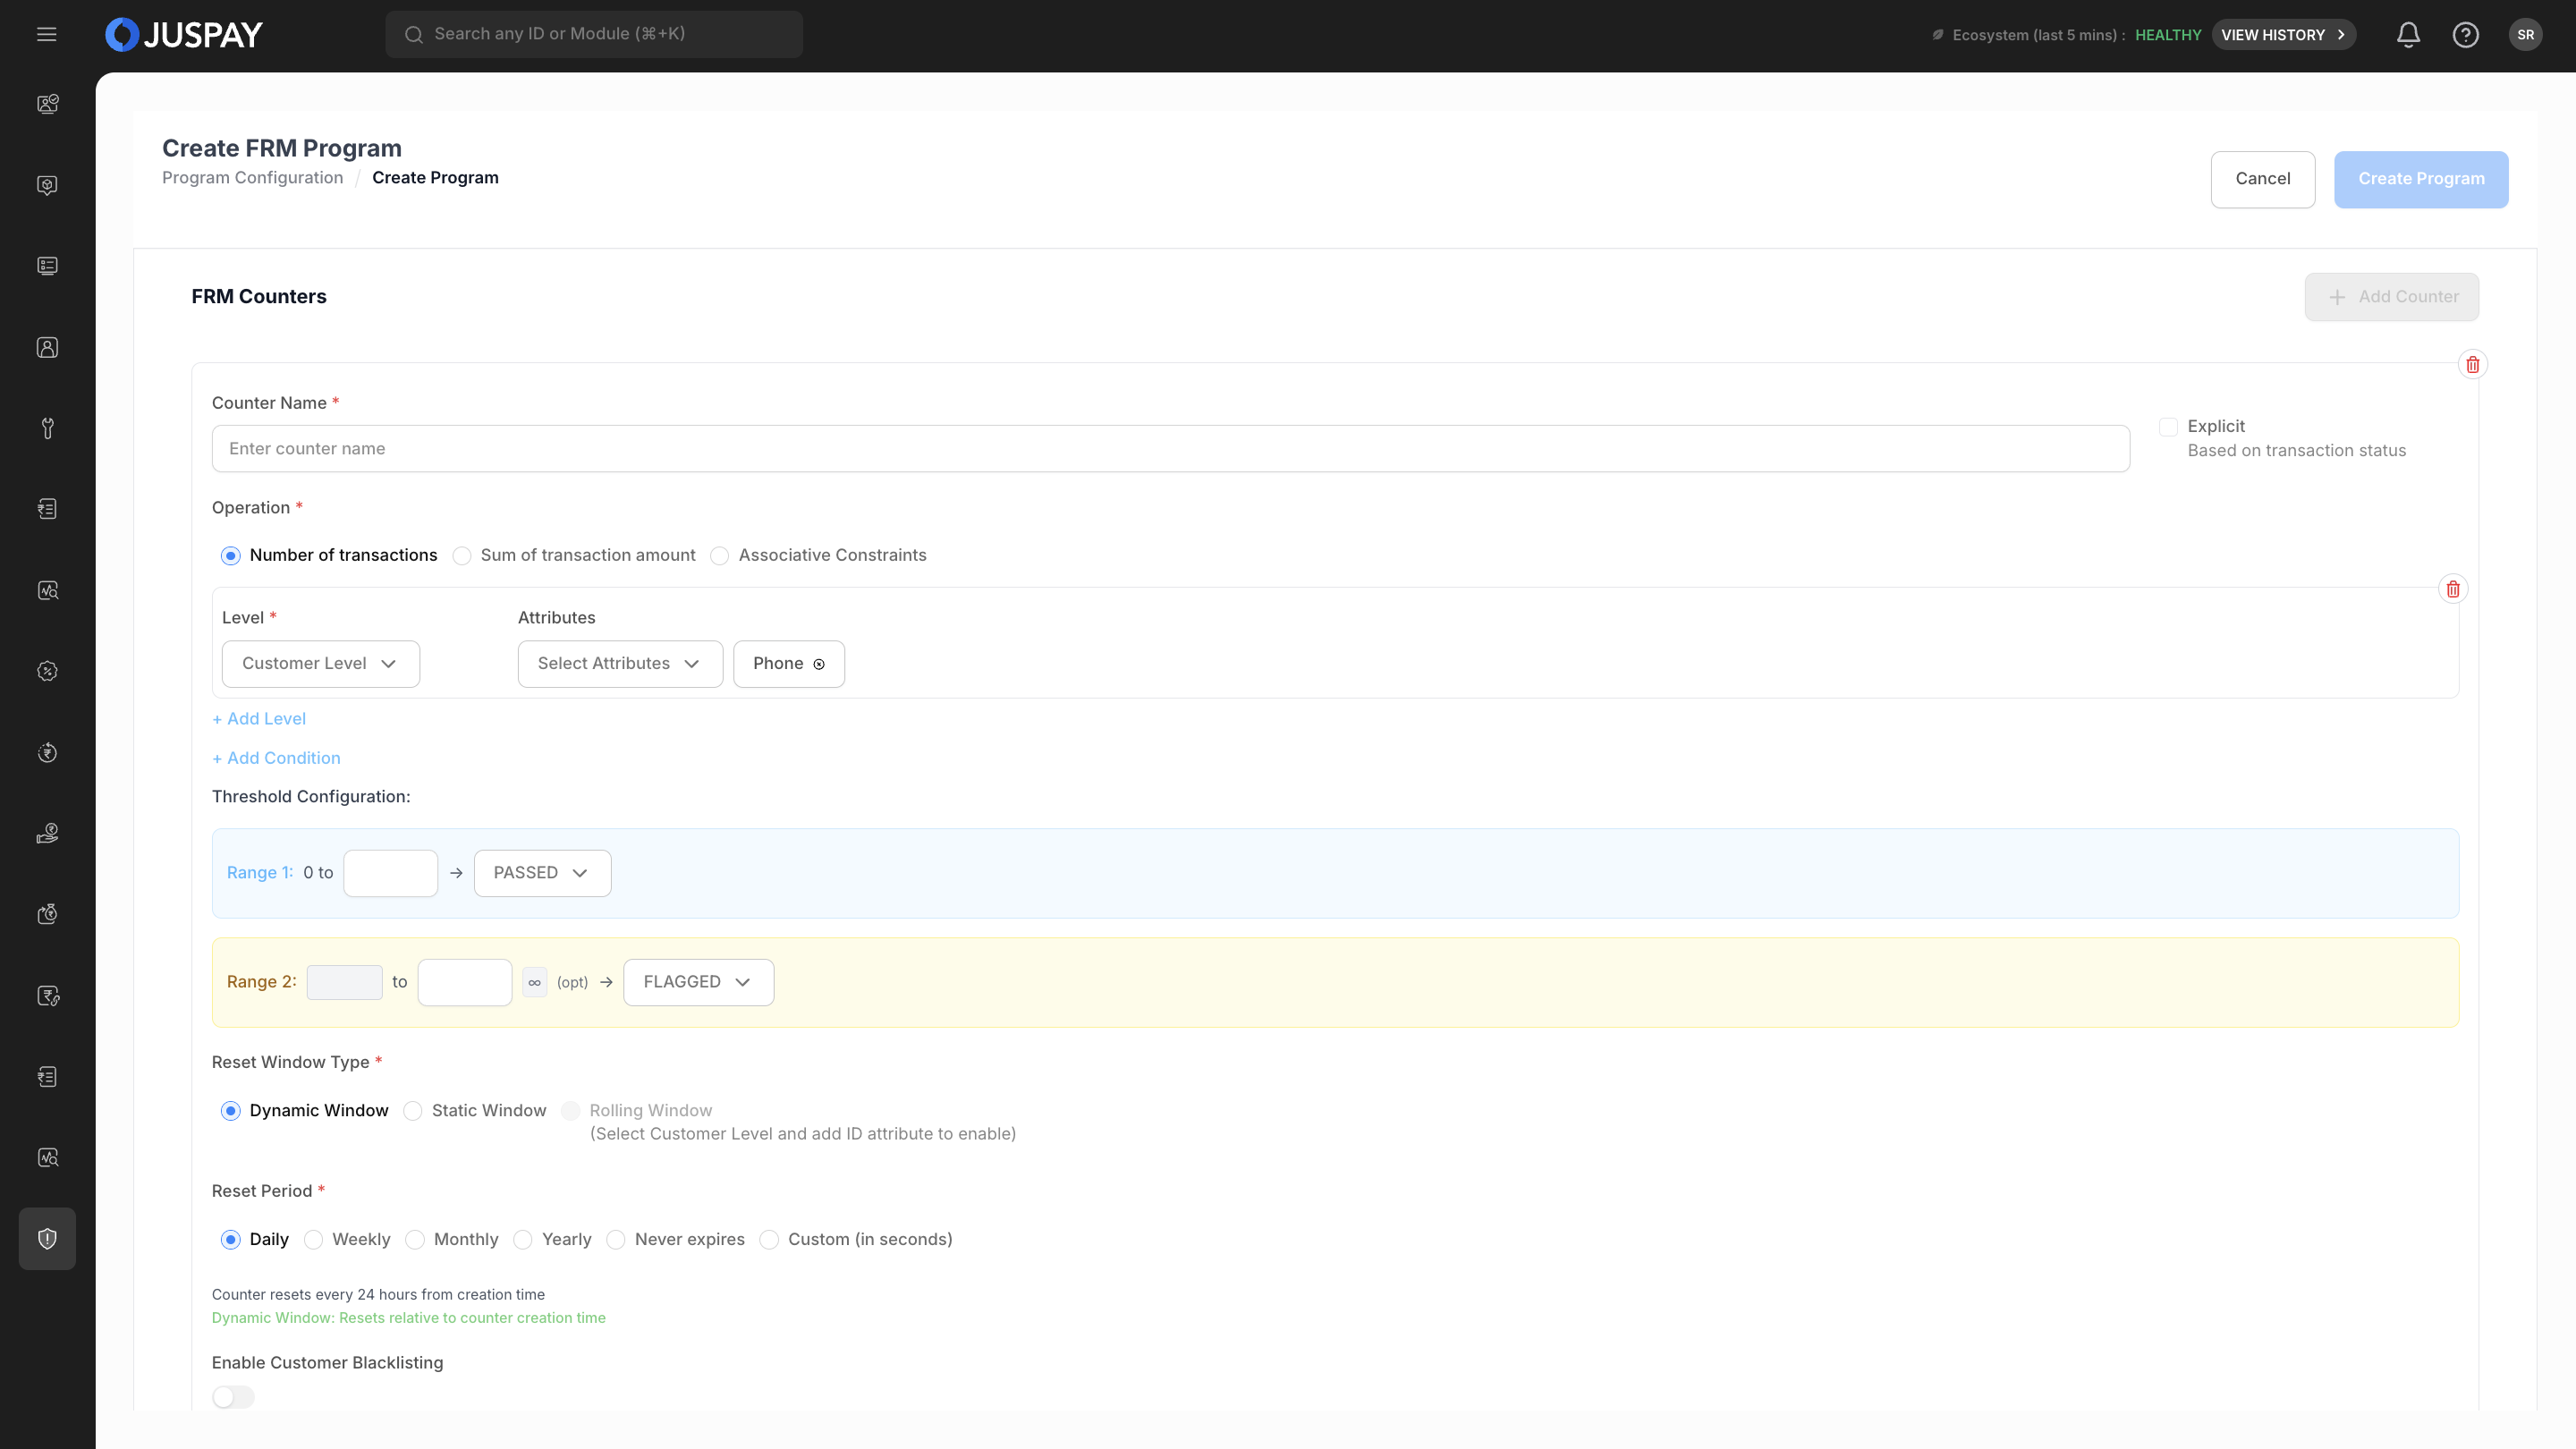Open the person profile sidebar icon

47,347
